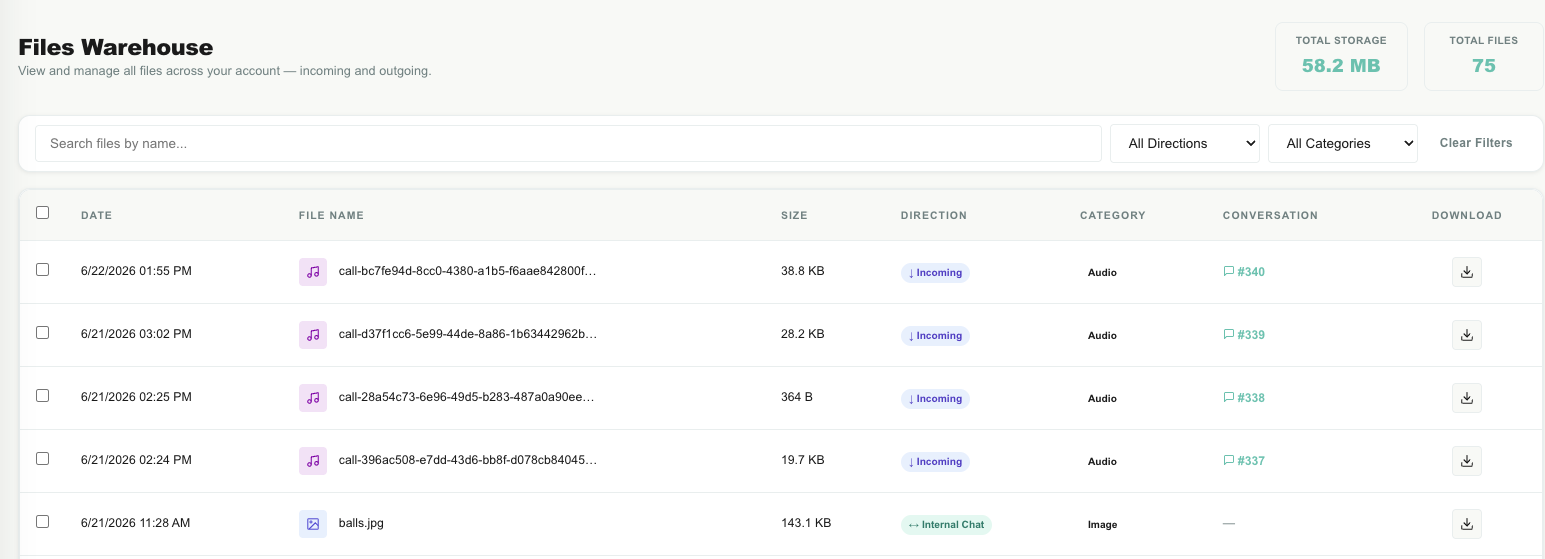Click the 143.1 KB size value
The image size is (1545, 559).
tap(806, 523)
